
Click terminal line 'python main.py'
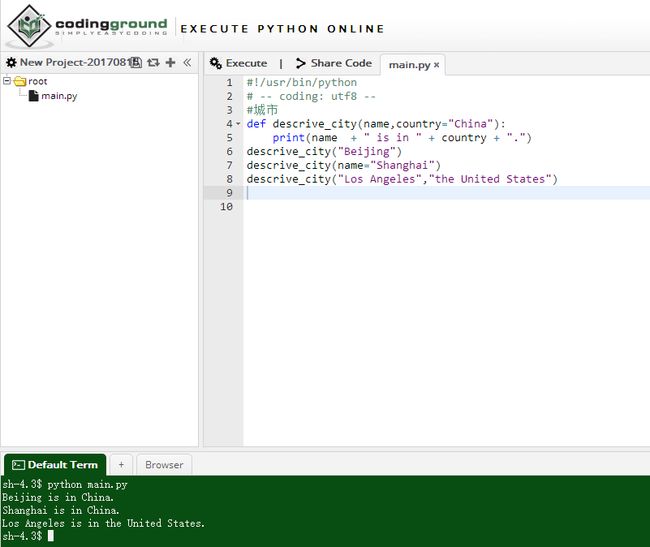pyautogui.click(x=87, y=484)
